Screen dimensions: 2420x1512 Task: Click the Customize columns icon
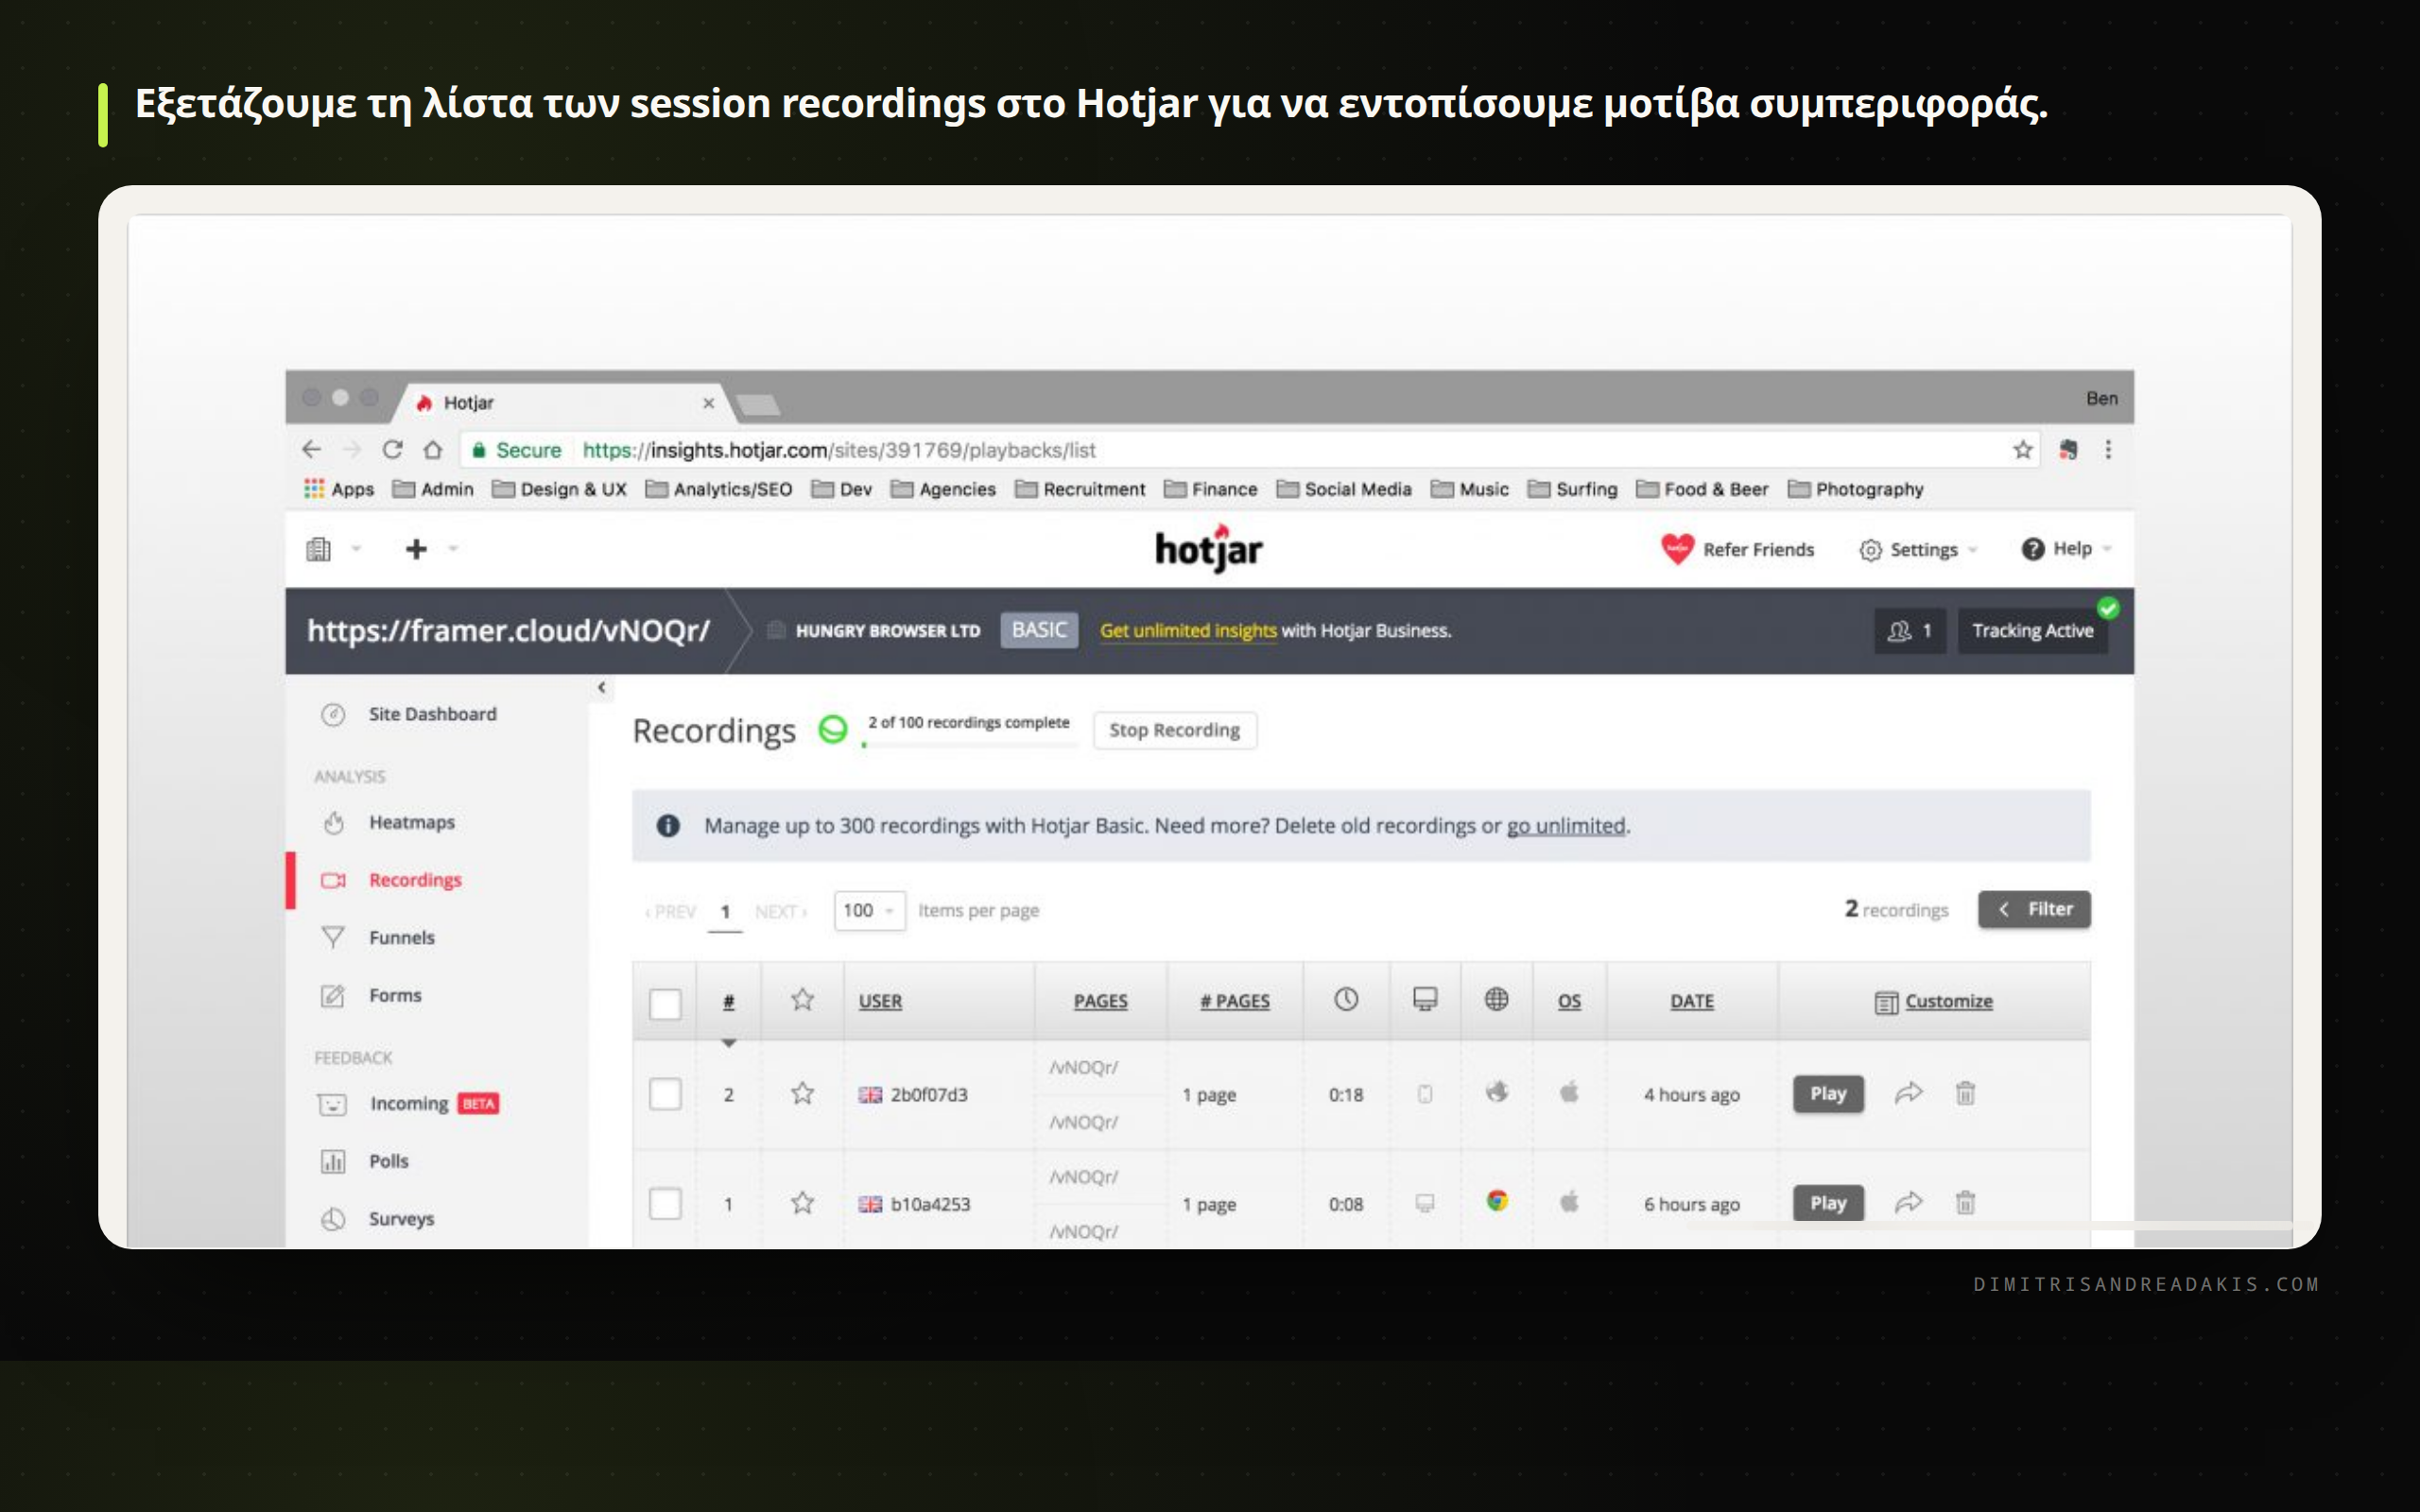[1886, 1002]
